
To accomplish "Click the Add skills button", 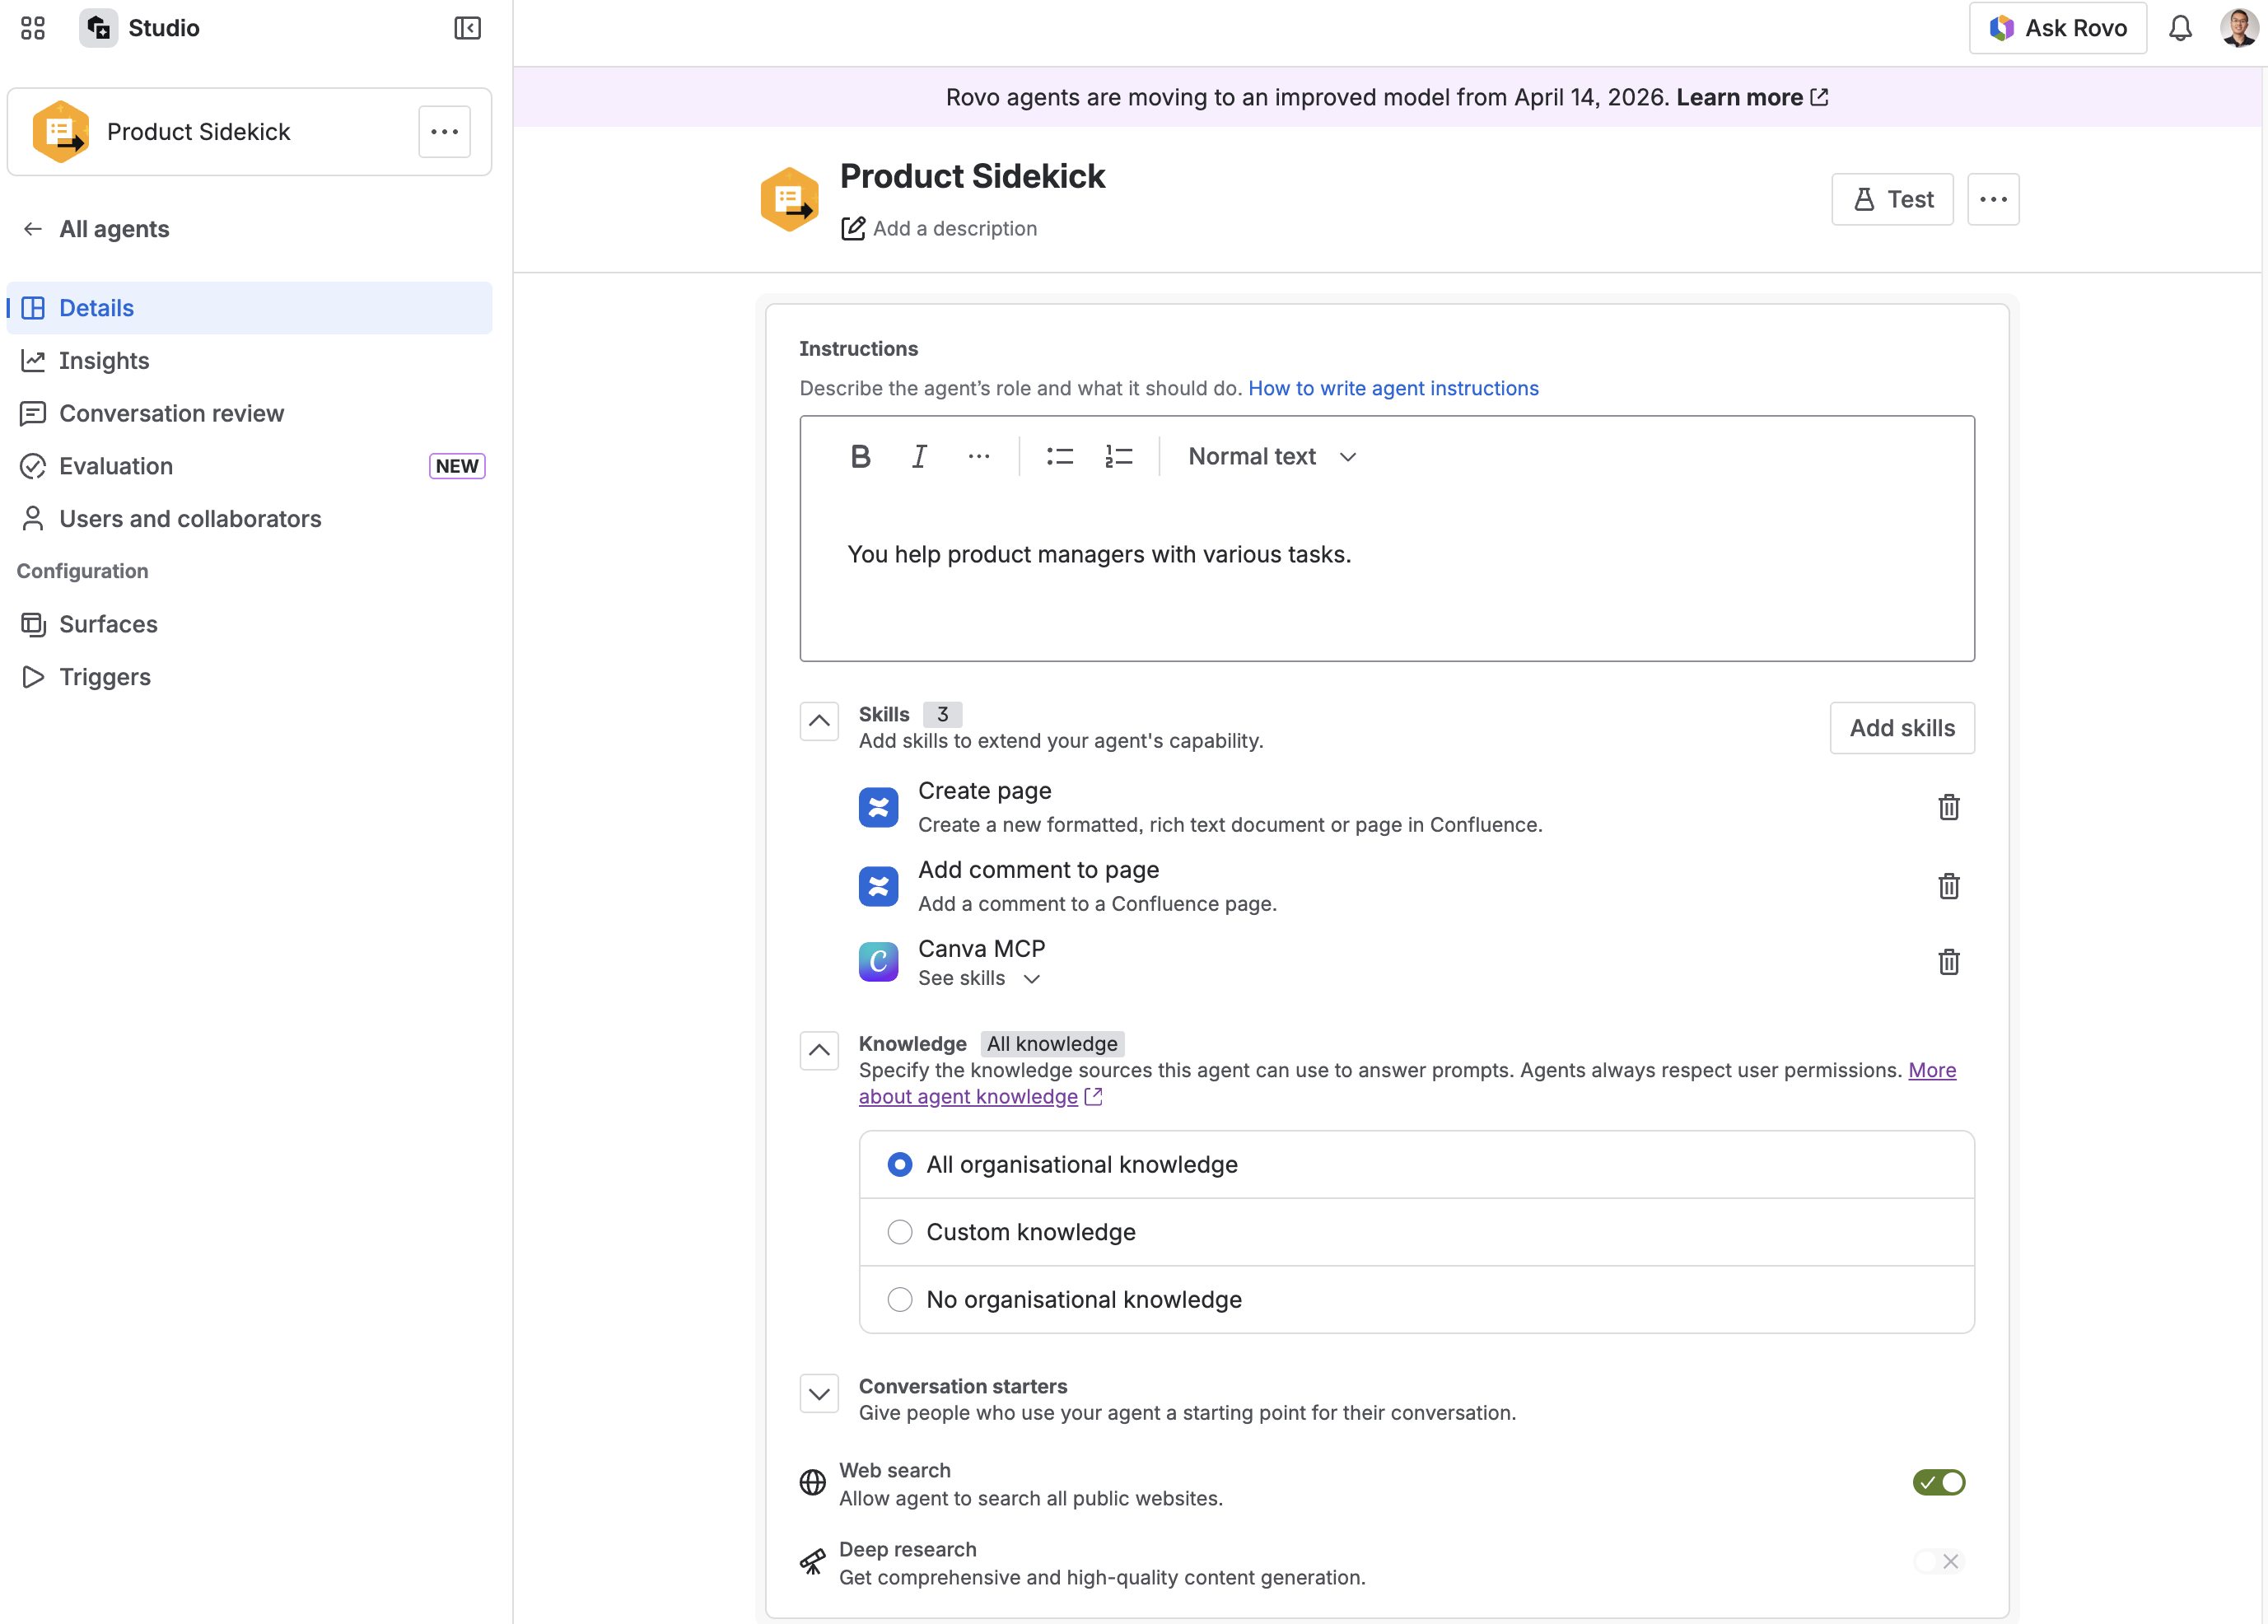I will tap(1902, 728).
